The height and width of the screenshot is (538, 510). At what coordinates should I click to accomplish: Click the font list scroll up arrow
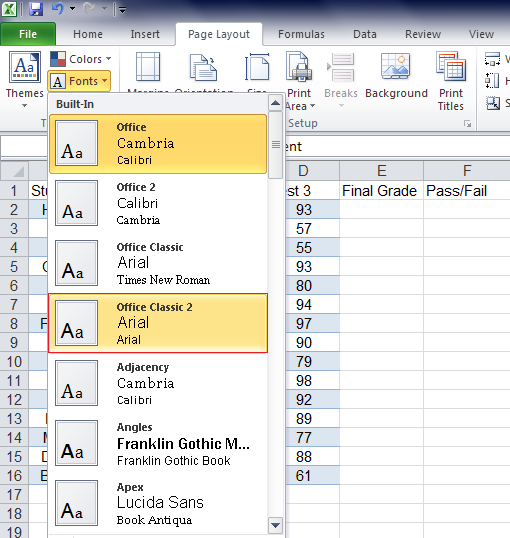point(275,103)
